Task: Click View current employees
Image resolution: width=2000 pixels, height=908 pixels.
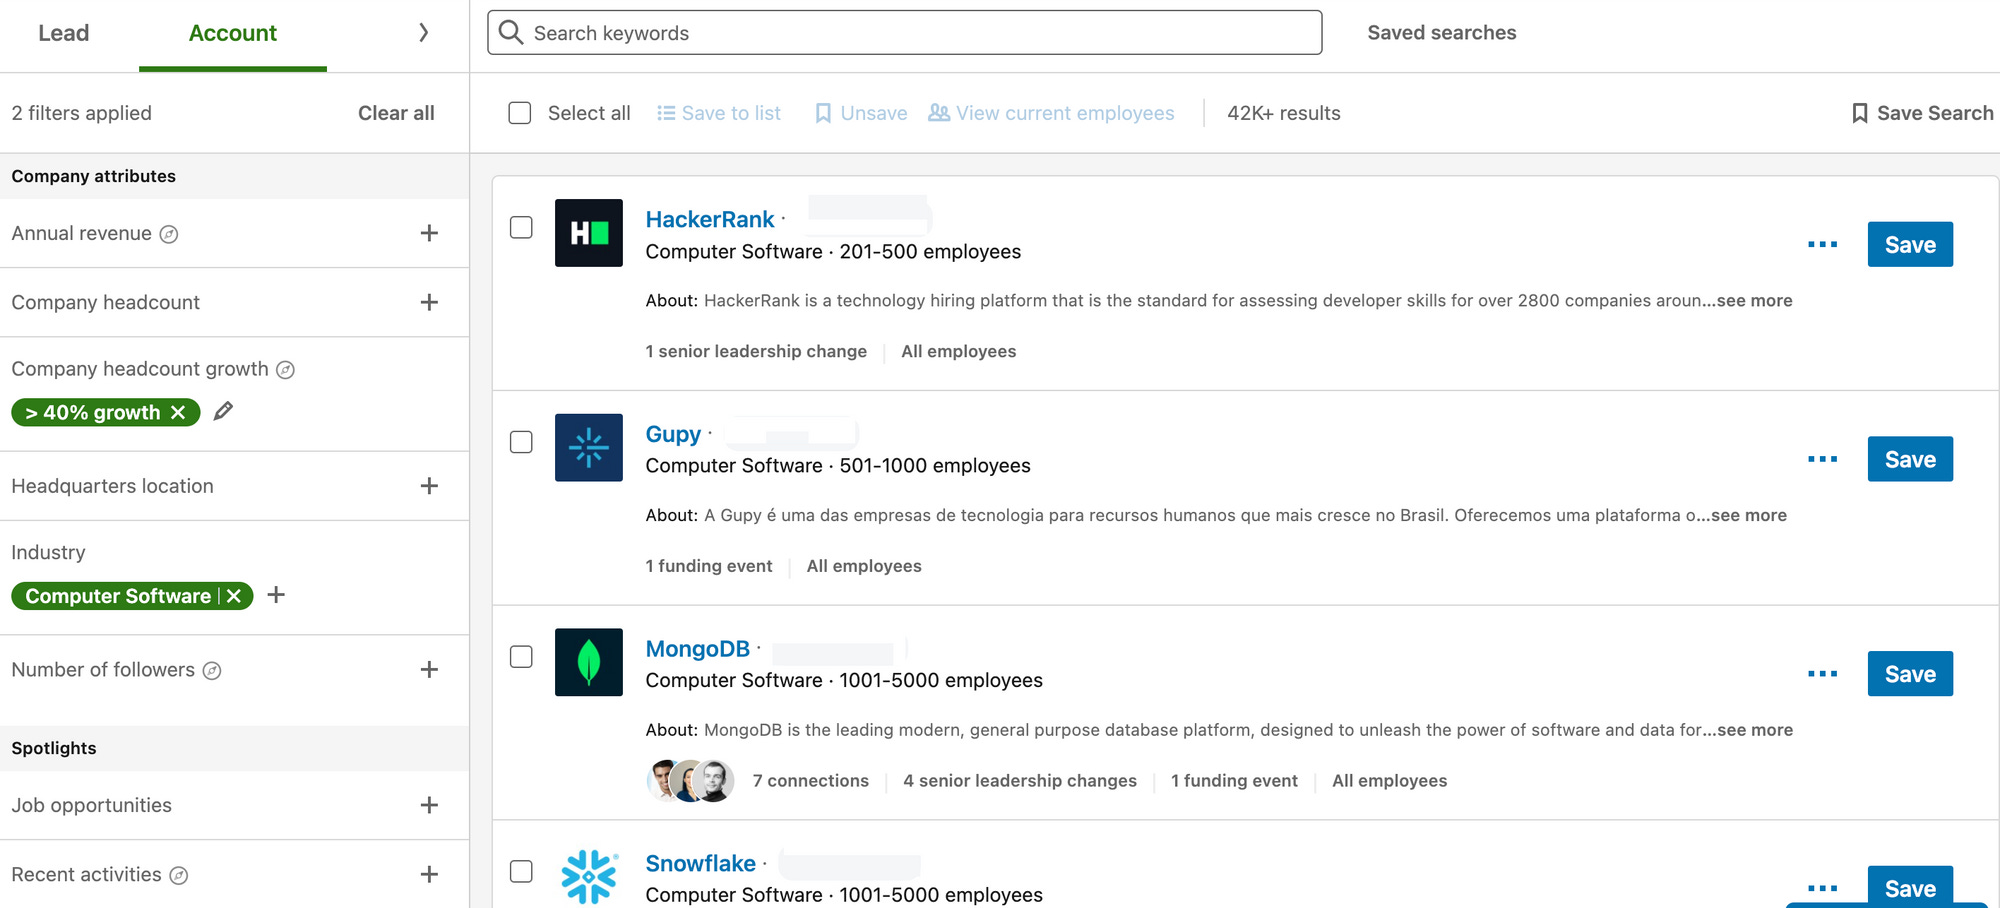Action: click(1051, 113)
